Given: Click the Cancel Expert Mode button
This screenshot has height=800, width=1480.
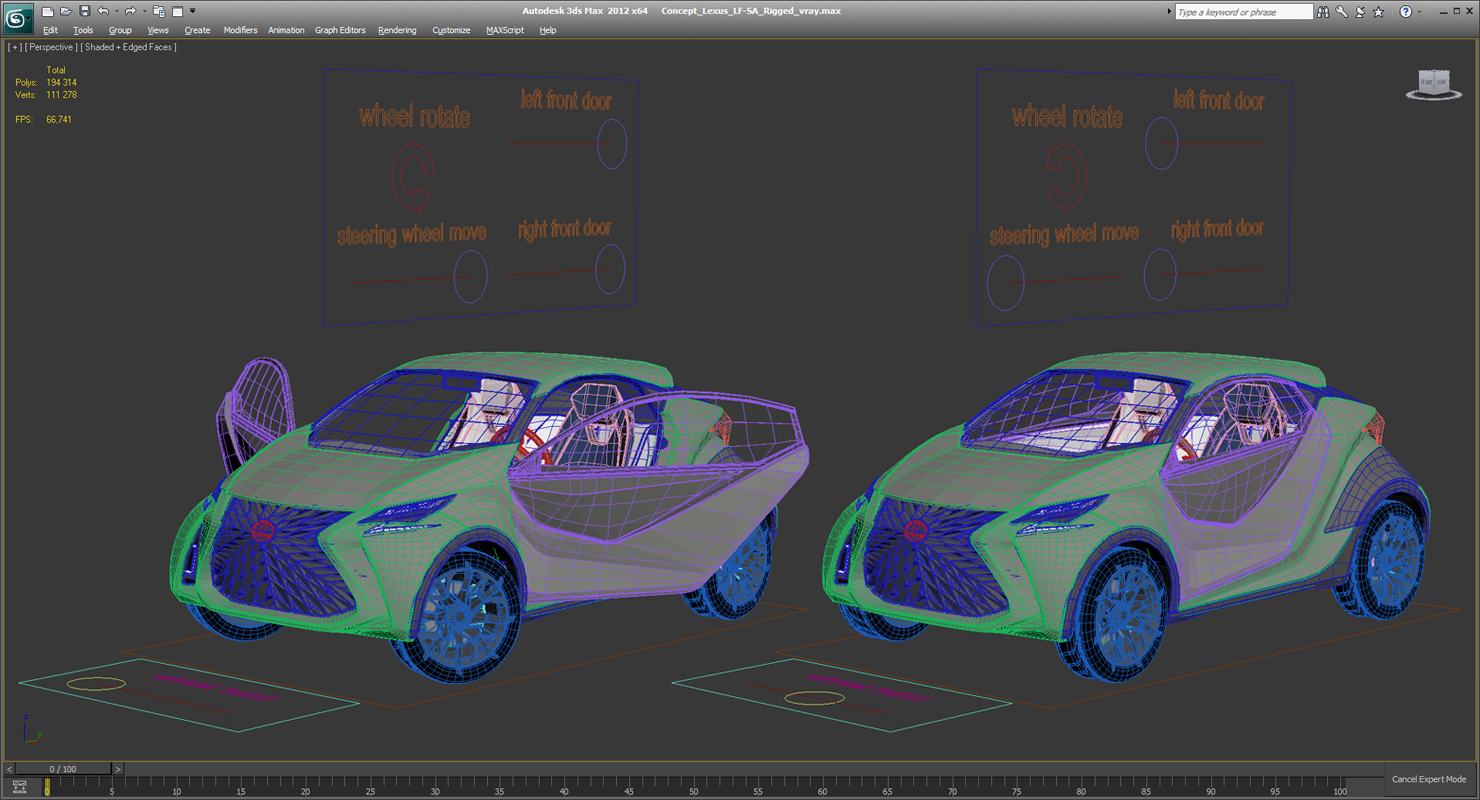Looking at the screenshot, I should point(1429,779).
